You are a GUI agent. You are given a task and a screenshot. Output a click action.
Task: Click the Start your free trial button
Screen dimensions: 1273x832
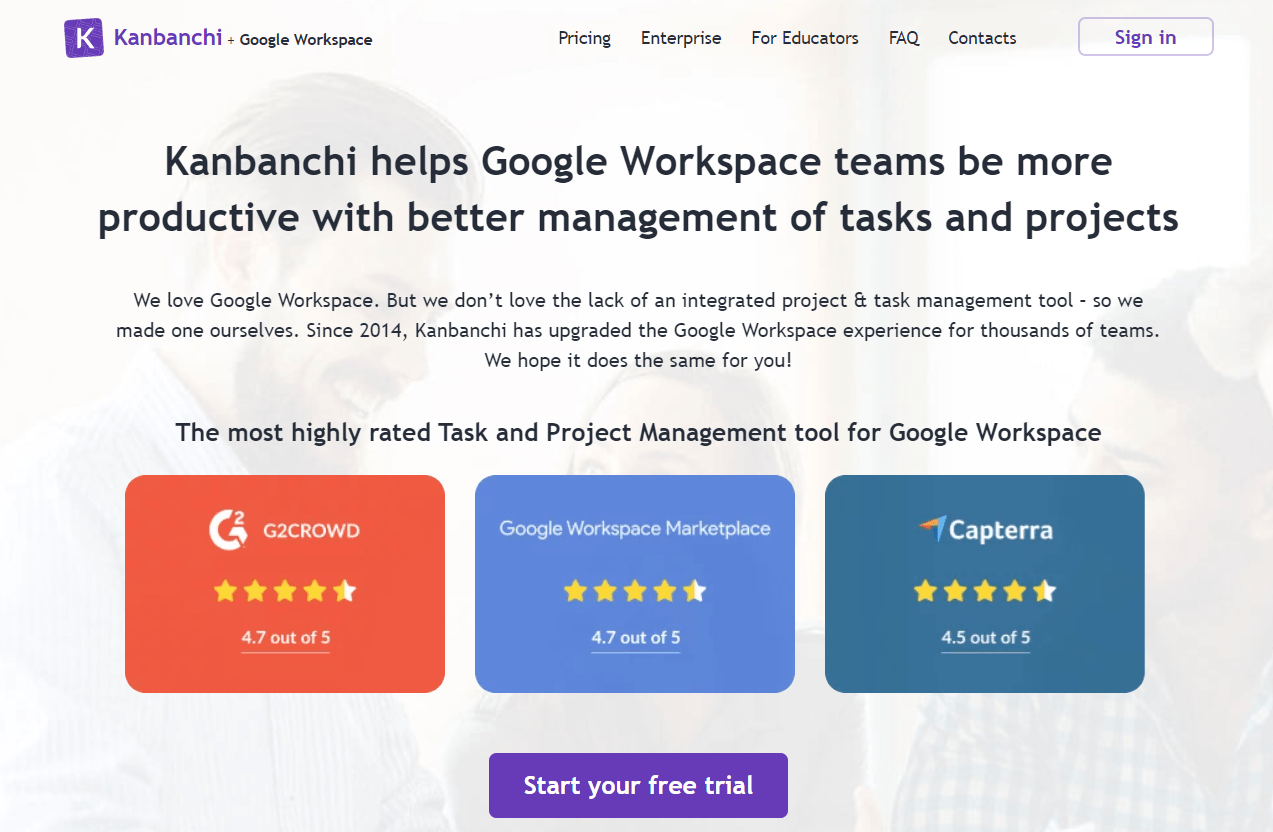click(x=638, y=785)
